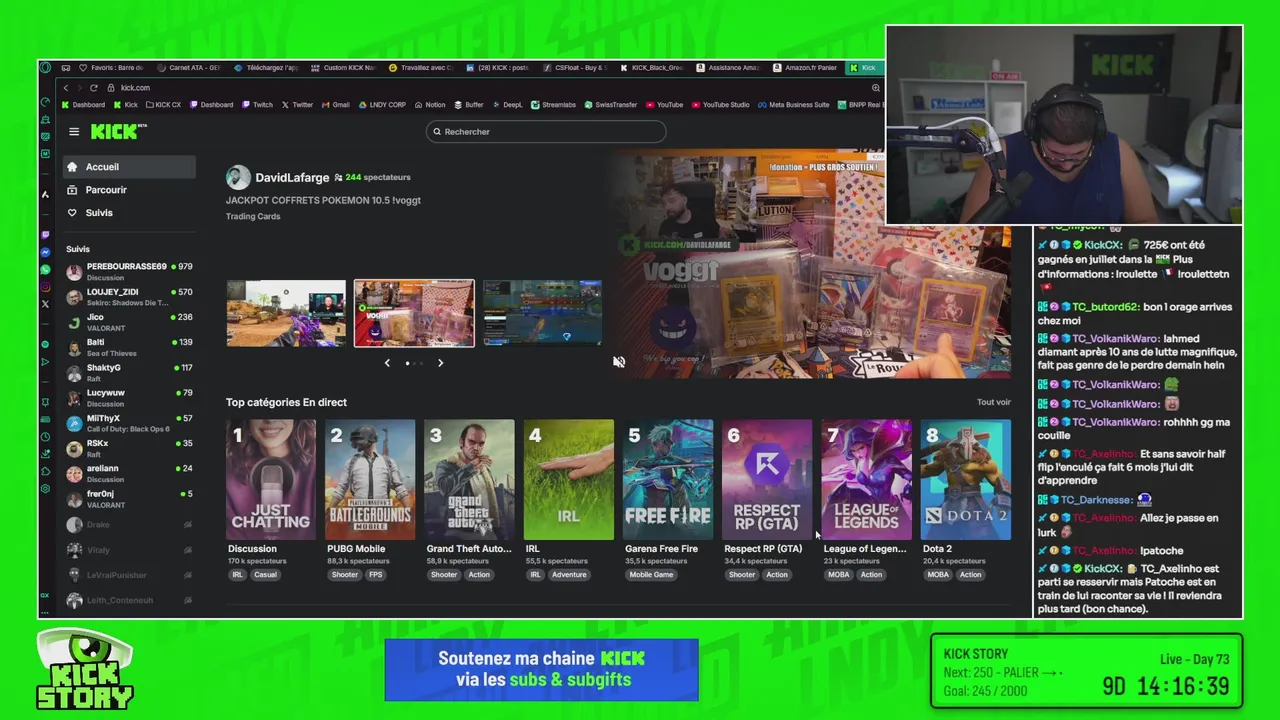
Task: Show next featured stream in carousel
Action: (440, 363)
